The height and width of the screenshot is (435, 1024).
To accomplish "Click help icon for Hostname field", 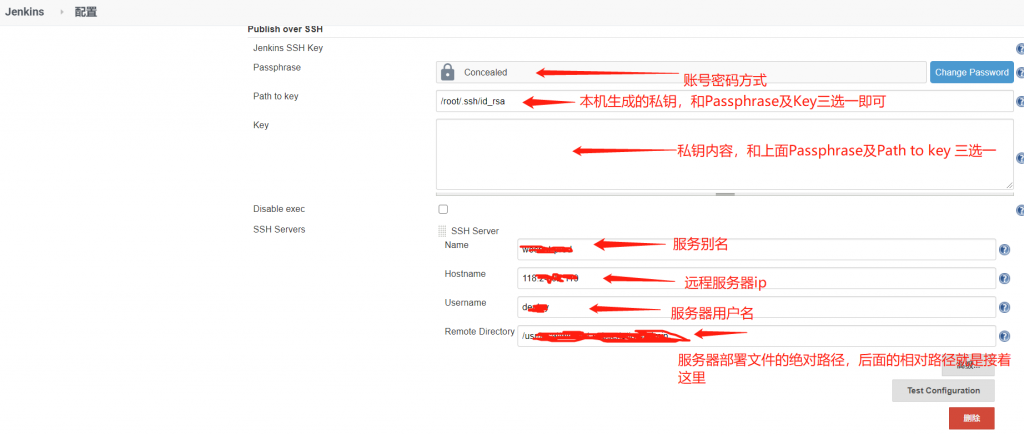I will 1004,279.
